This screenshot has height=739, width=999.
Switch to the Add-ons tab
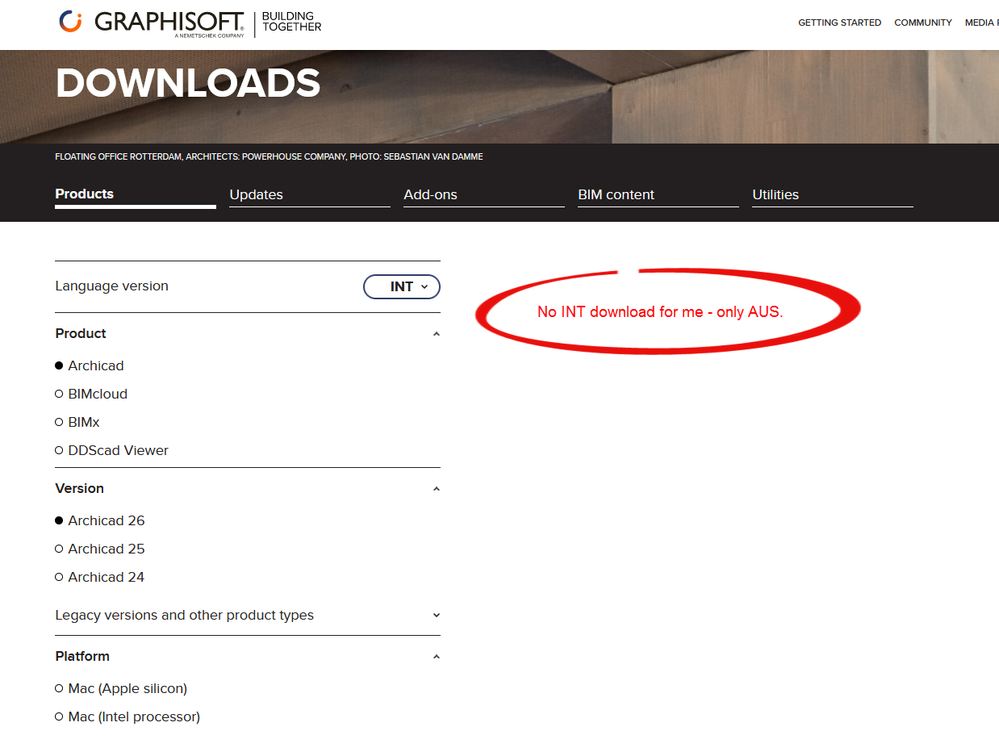click(x=484, y=195)
